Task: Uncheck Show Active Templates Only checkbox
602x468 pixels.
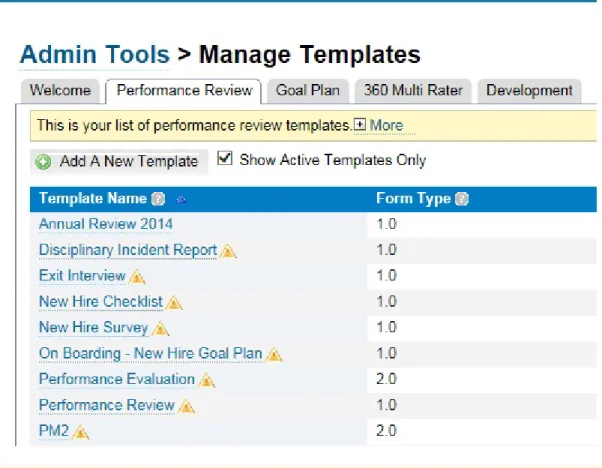Action: coord(225,158)
